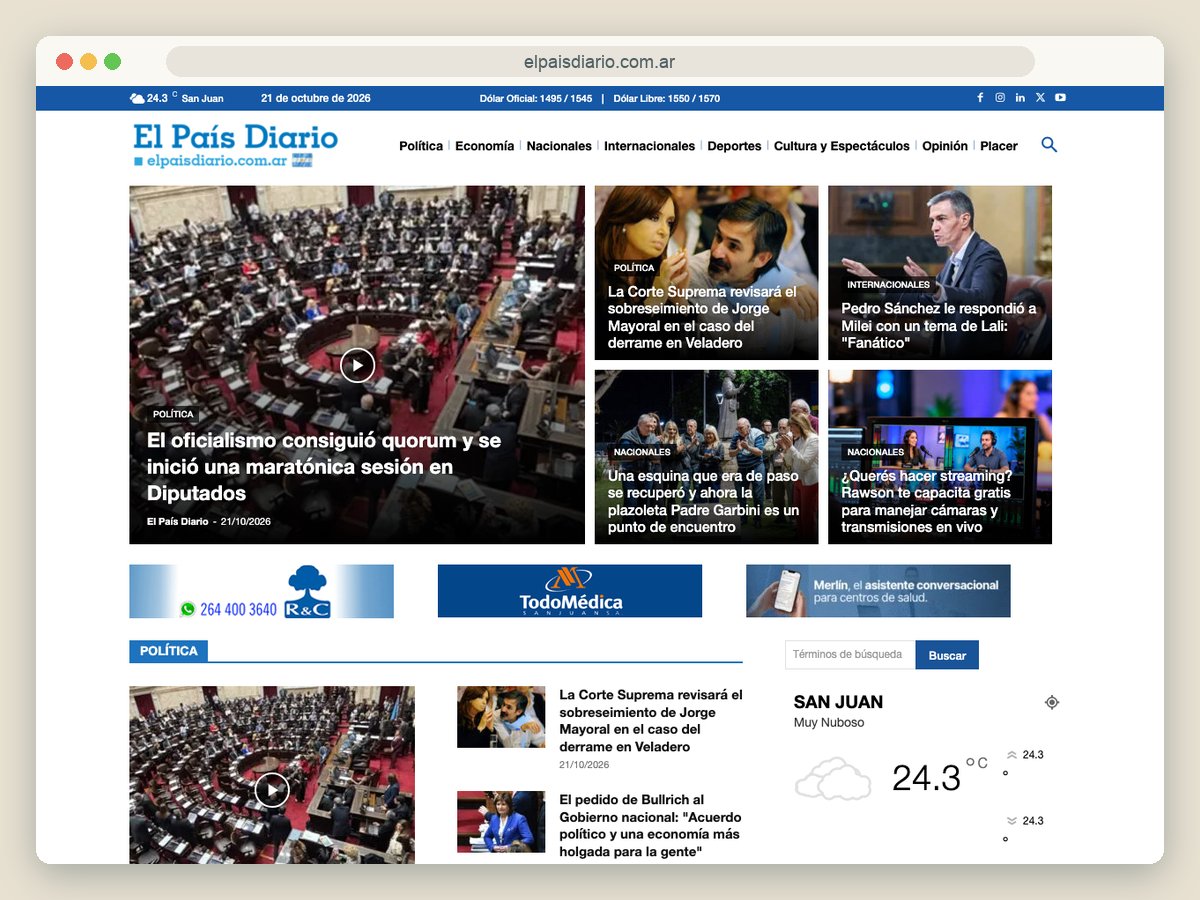The width and height of the screenshot is (1200, 900).
Task: Open plazoleta Padre Garbini article
Action: pos(706,457)
